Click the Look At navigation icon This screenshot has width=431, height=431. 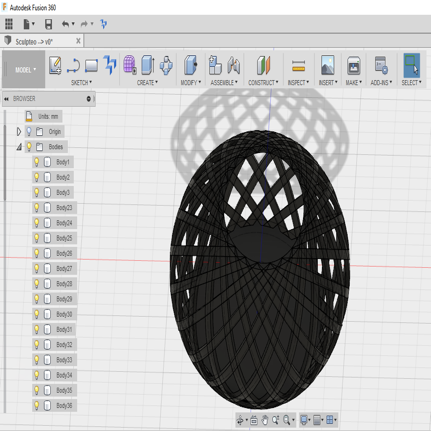point(254,420)
